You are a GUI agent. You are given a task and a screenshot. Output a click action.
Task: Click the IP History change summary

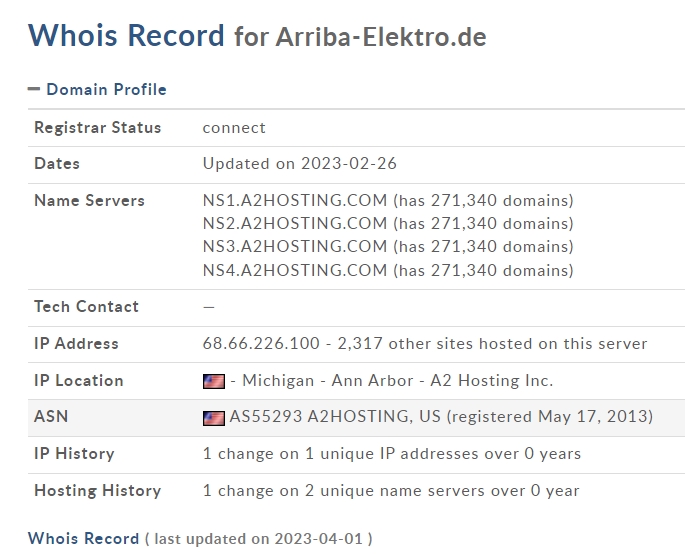click(x=392, y=454)
